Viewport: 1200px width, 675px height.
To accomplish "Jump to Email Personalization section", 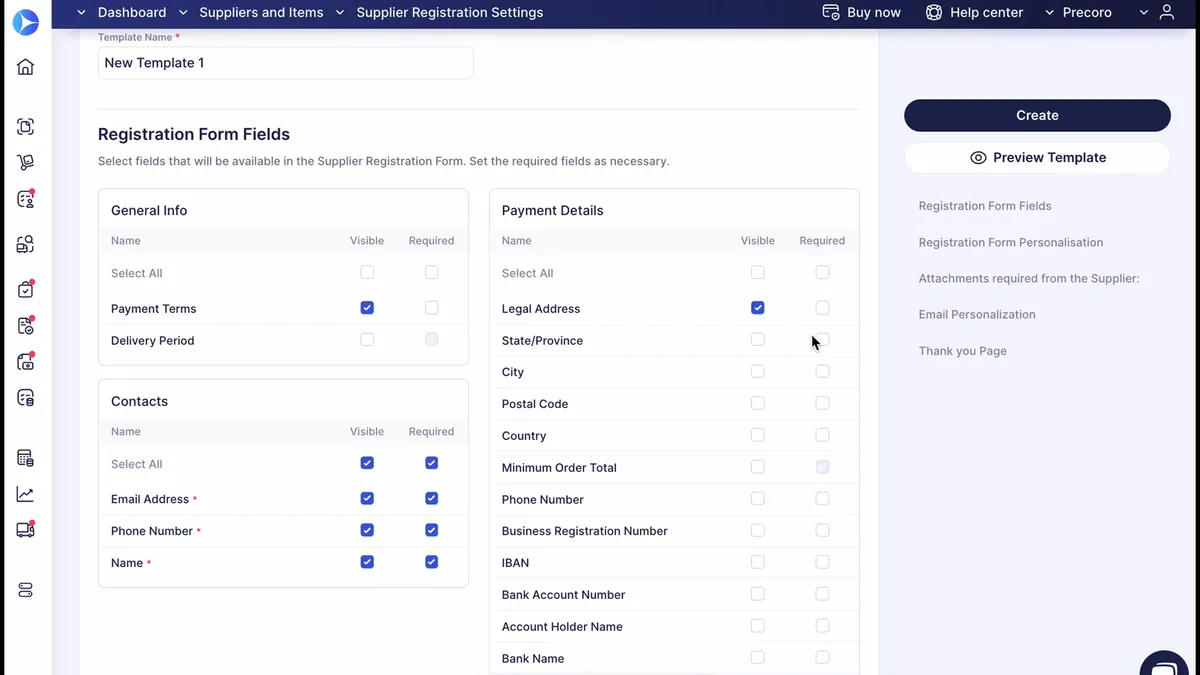I will click(977, 315).
